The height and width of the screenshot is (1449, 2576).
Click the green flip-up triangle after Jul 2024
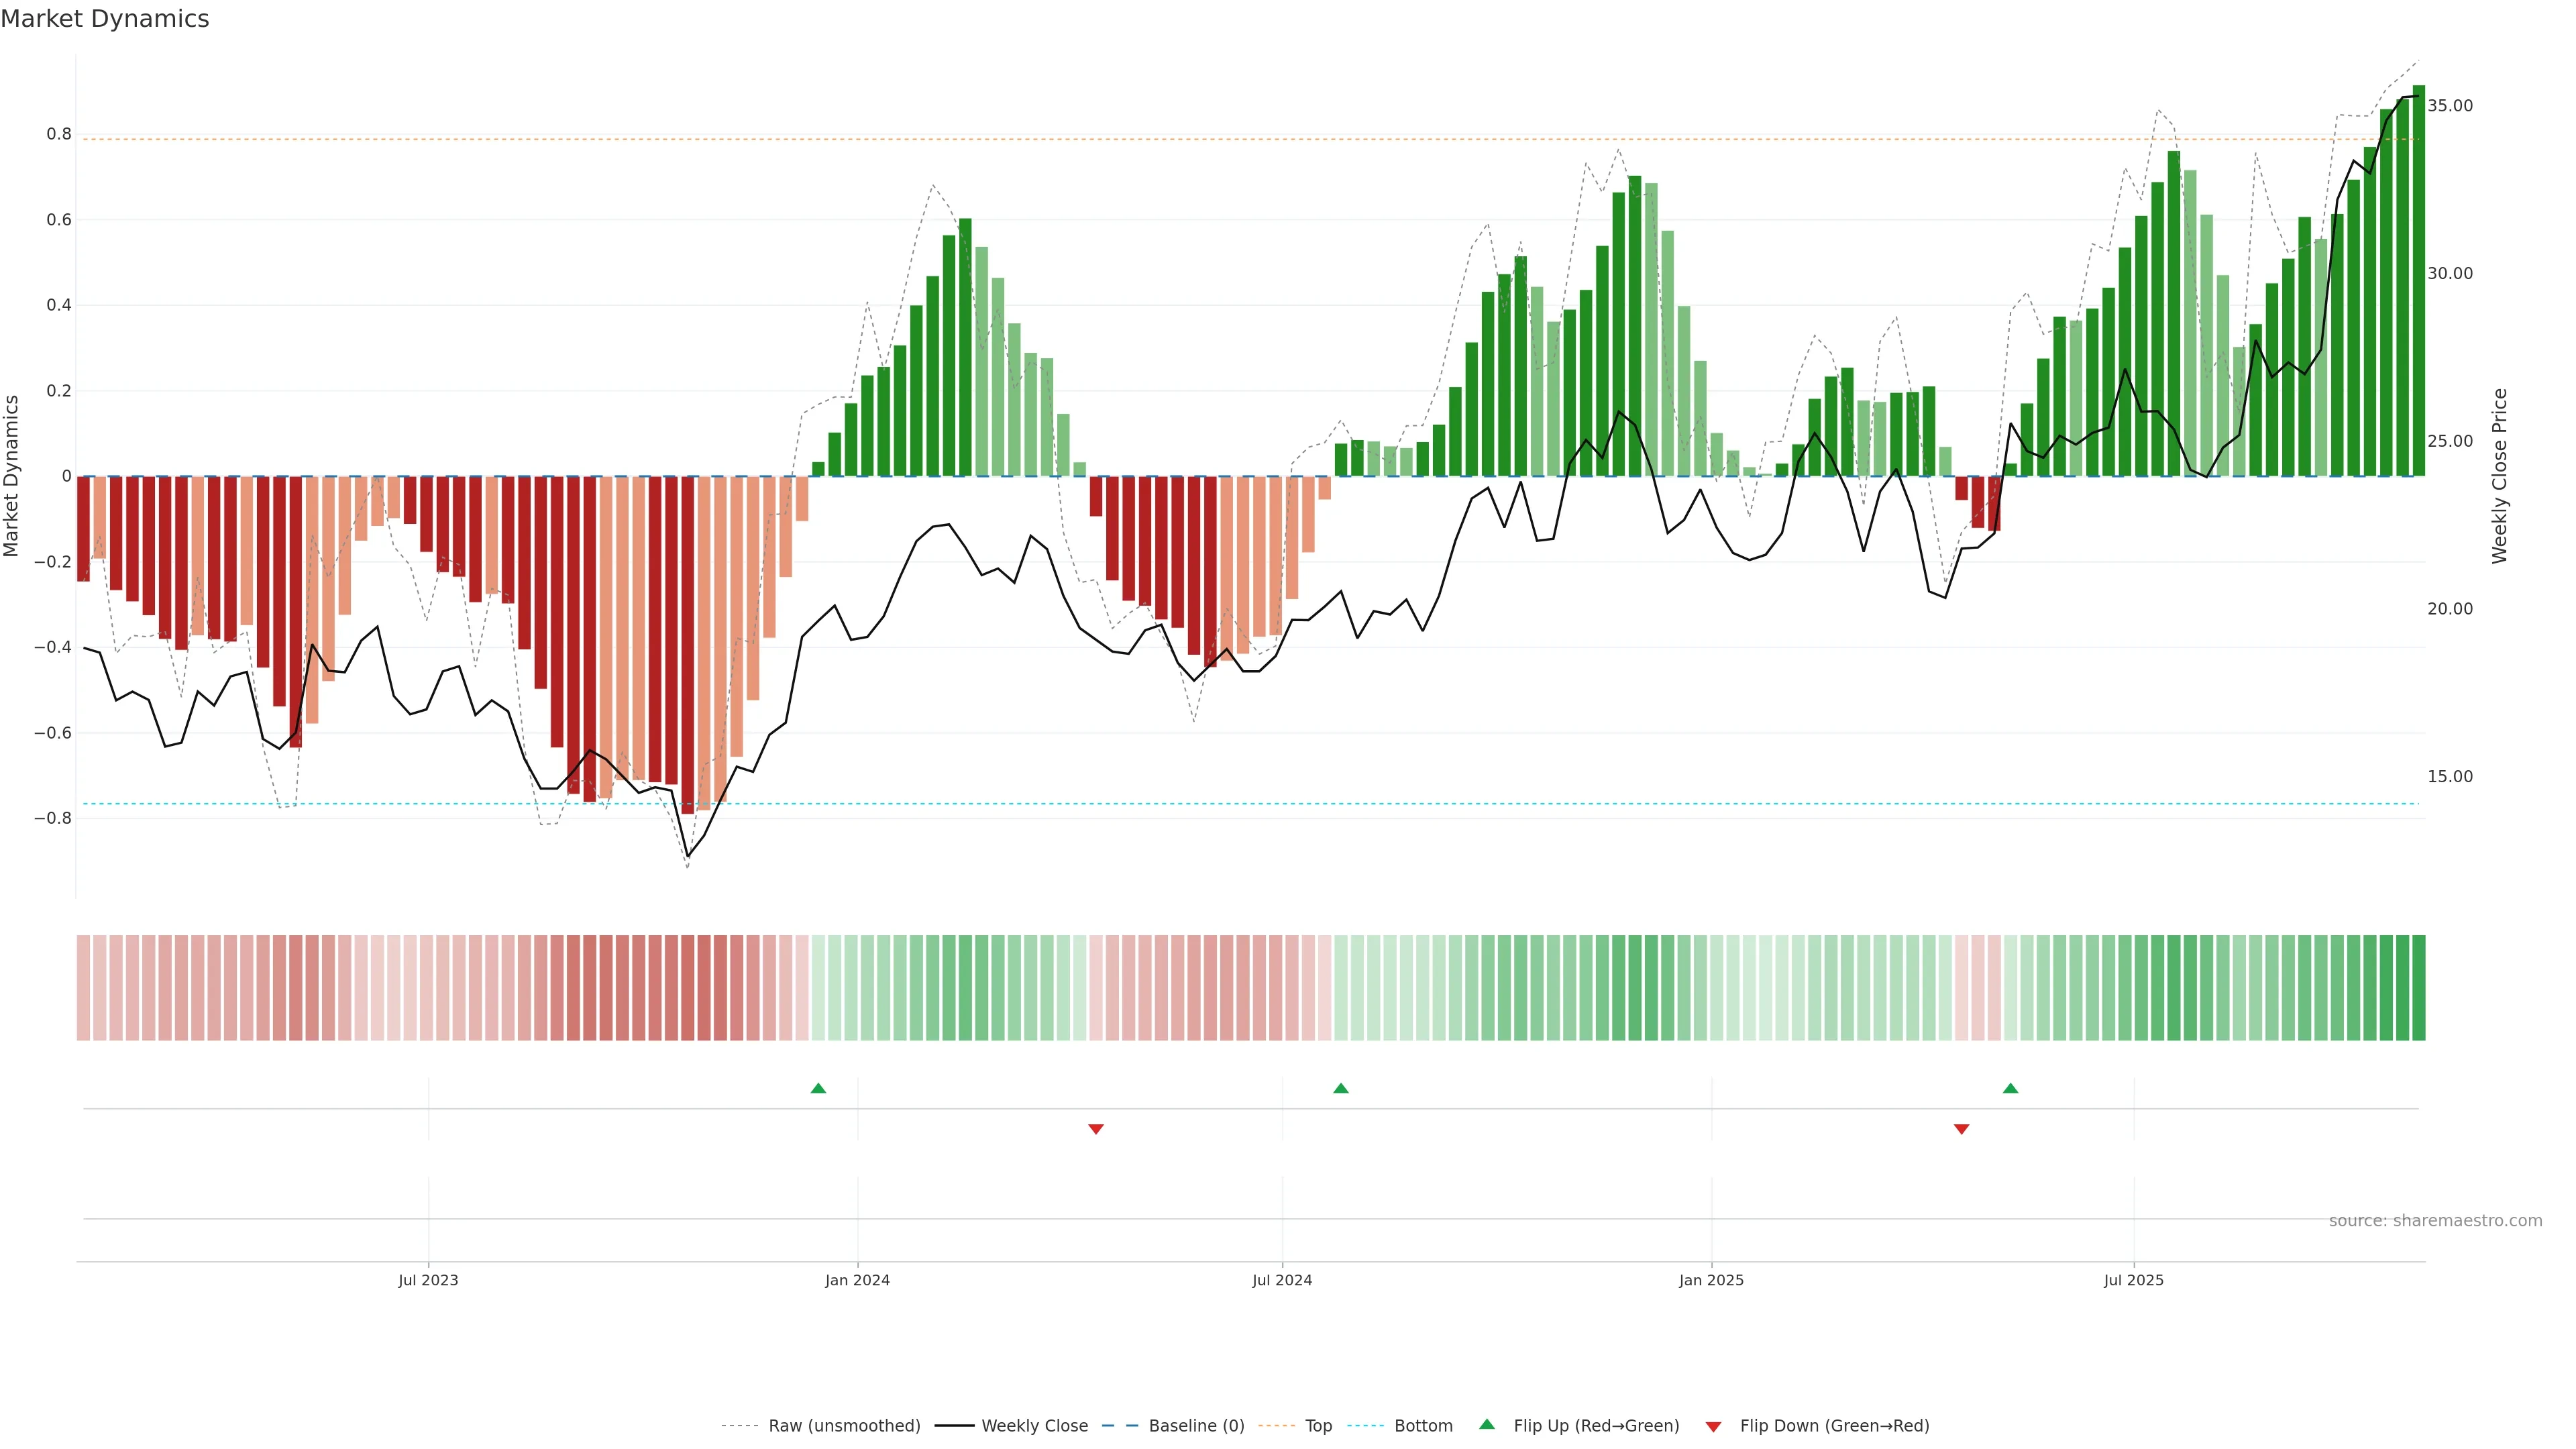tap(1341, 1088)
